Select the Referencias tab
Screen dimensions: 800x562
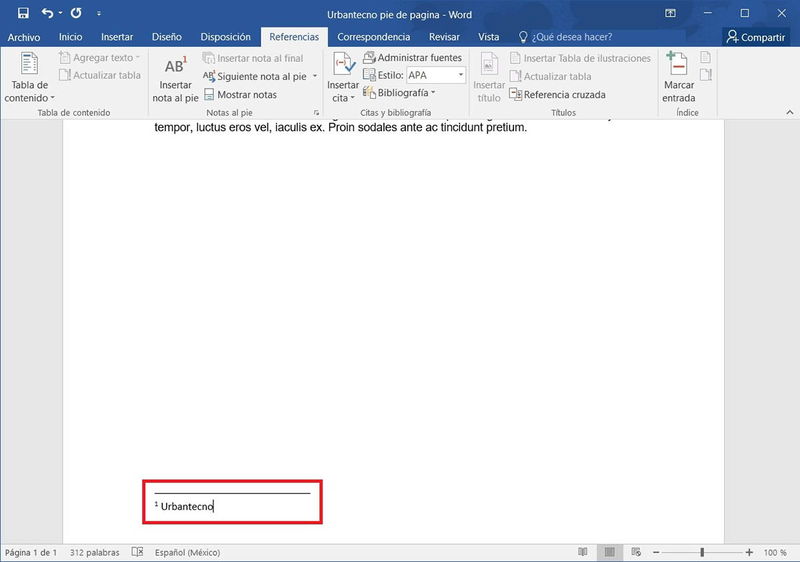pyautogui.click(x=294, y=37)
